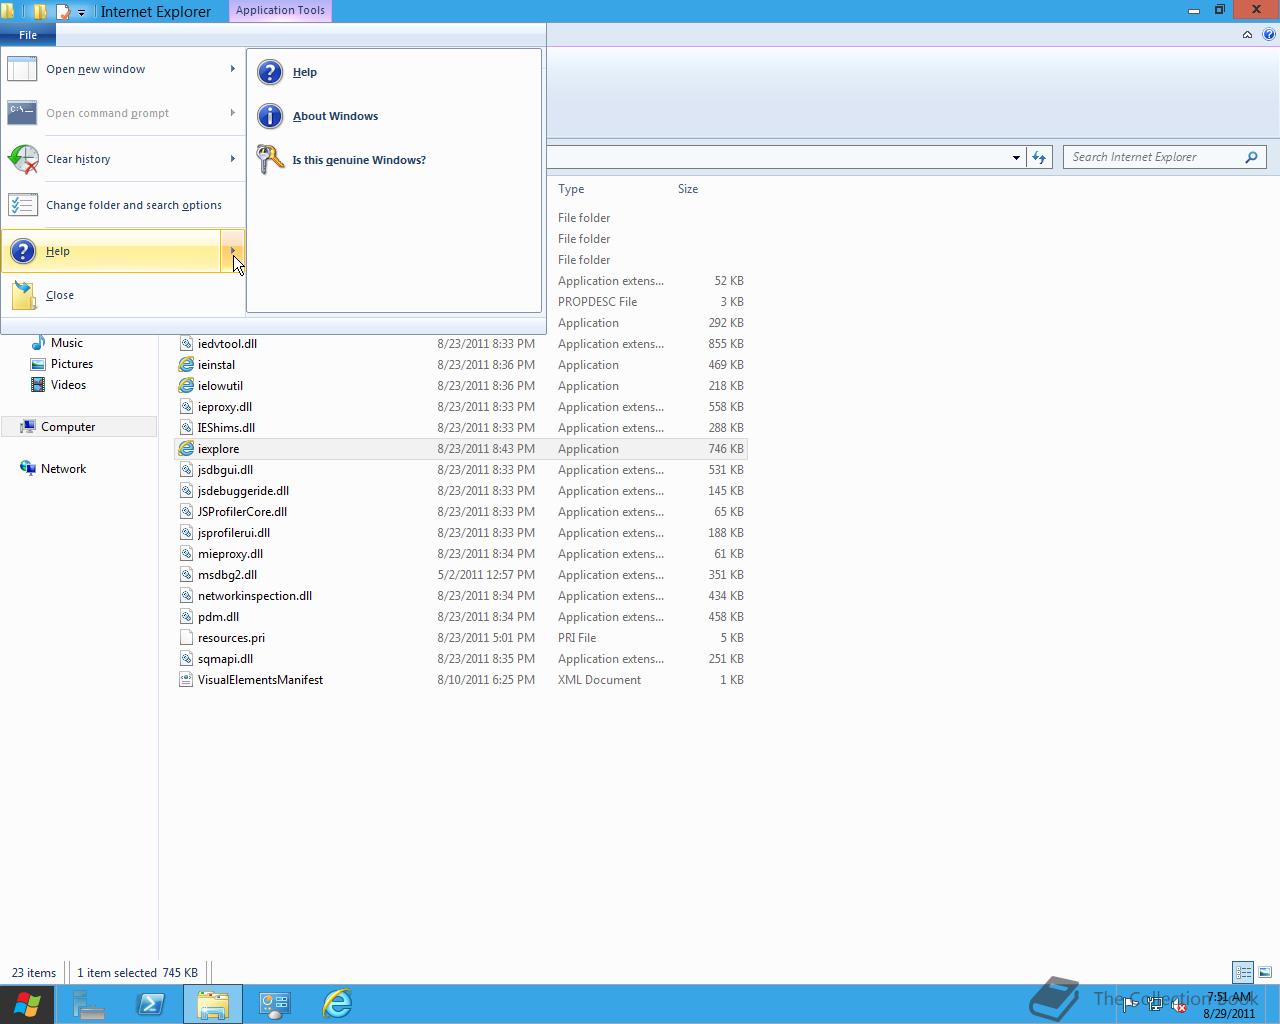Switch to Details view in status bar

point(1243,972)
